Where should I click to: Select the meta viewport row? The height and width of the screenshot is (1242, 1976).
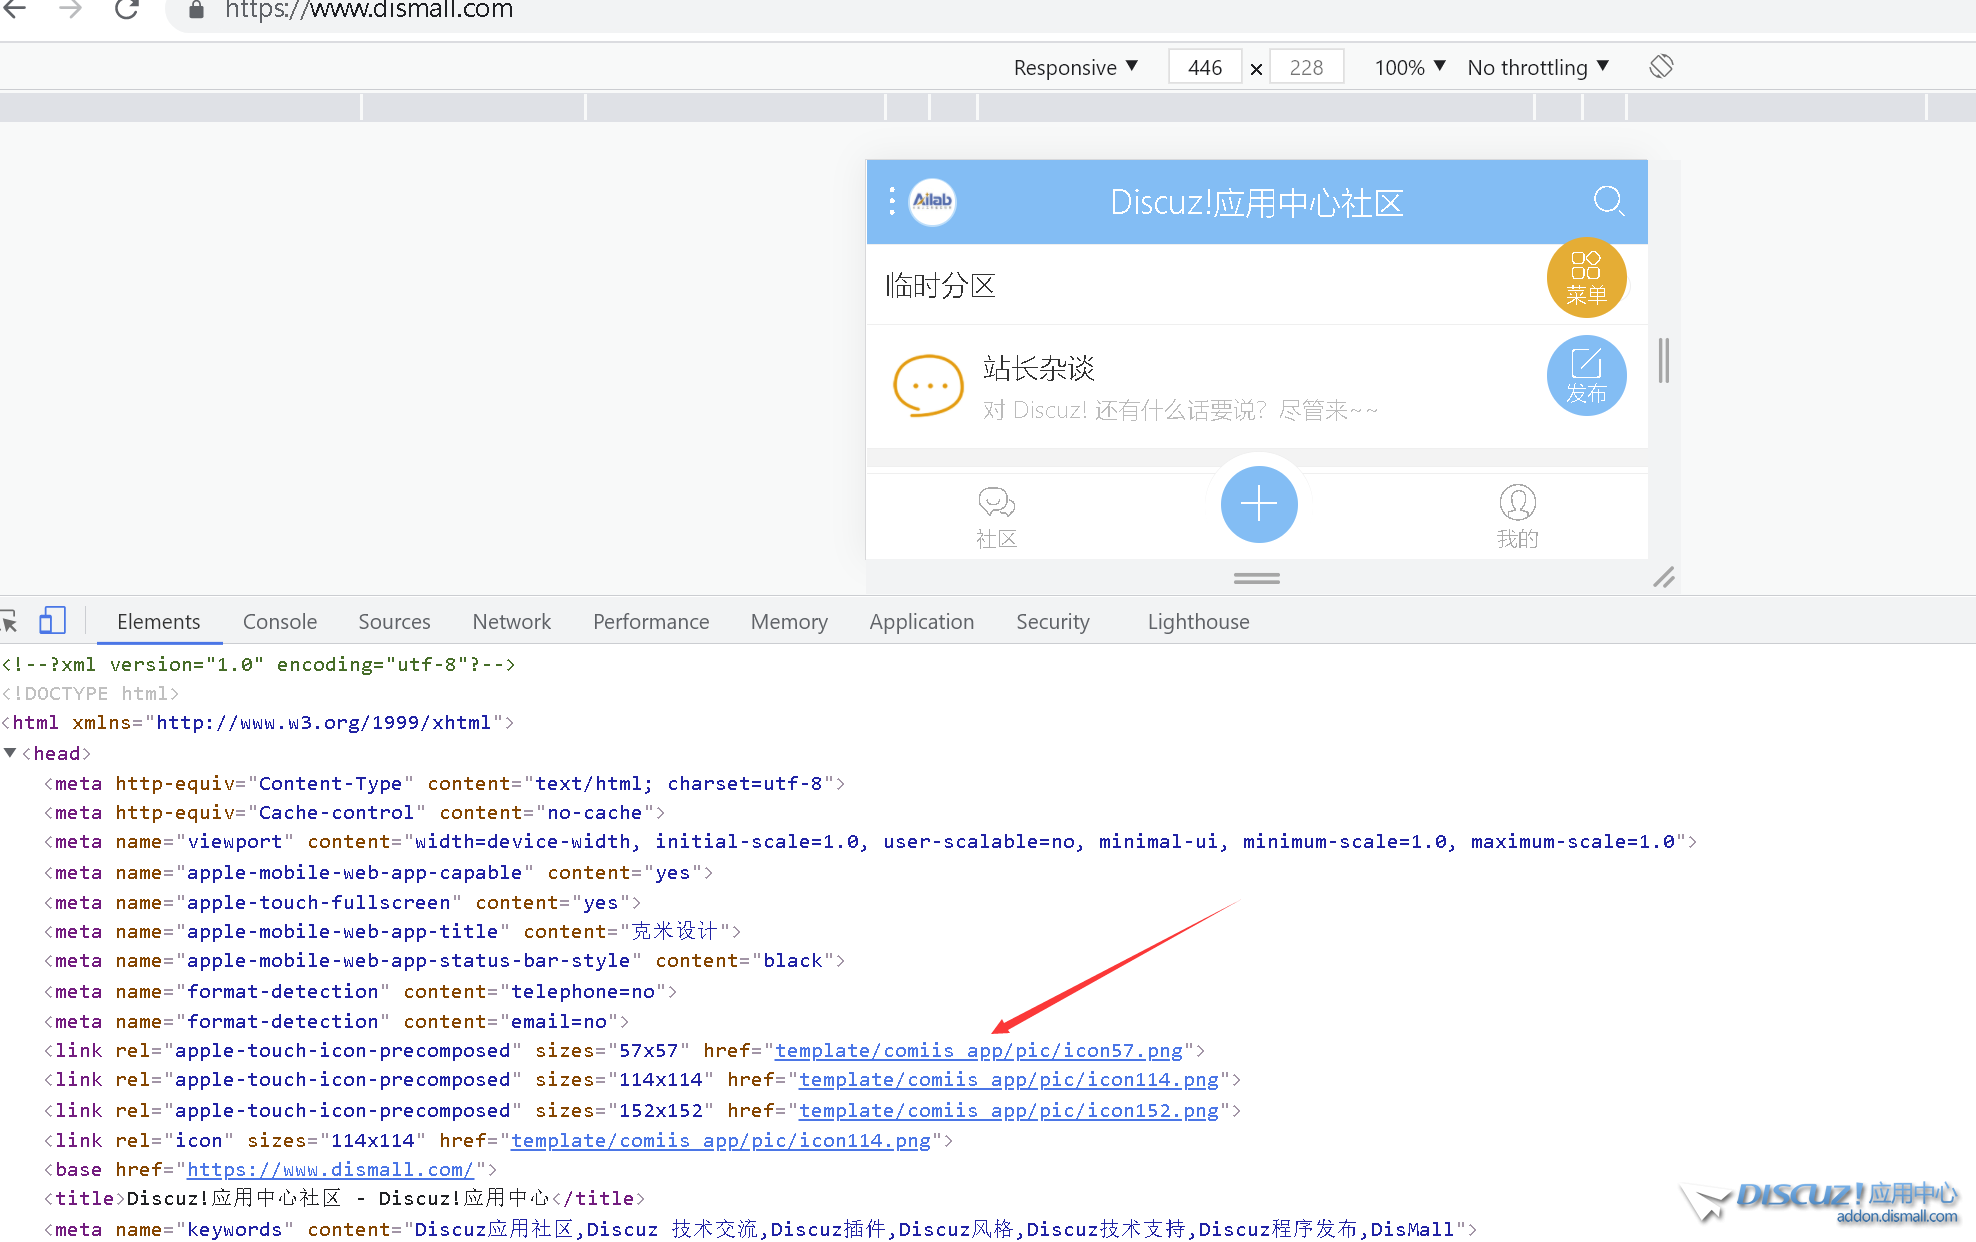pyautogui.click(x=870, y=841)
